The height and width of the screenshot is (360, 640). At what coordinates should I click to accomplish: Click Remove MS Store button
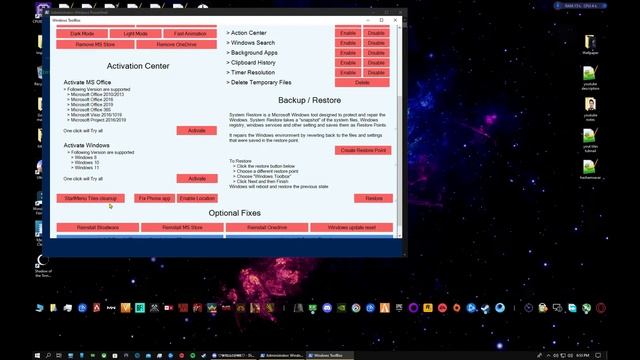point(95,44)
